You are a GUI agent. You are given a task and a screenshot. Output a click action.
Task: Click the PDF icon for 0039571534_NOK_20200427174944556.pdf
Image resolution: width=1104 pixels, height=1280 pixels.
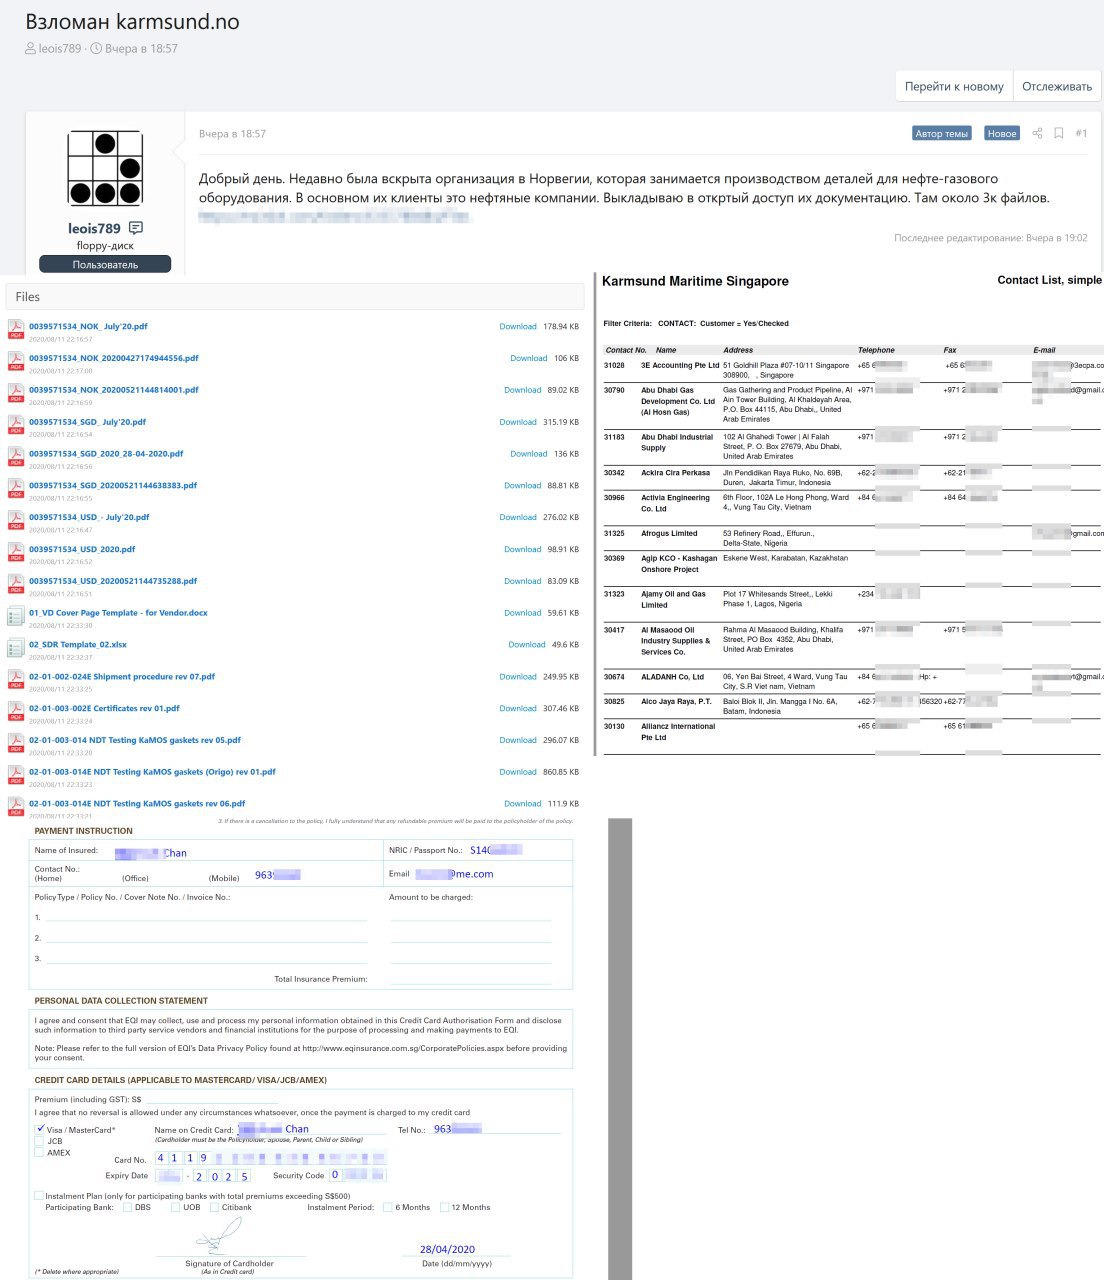coord(16,361)
